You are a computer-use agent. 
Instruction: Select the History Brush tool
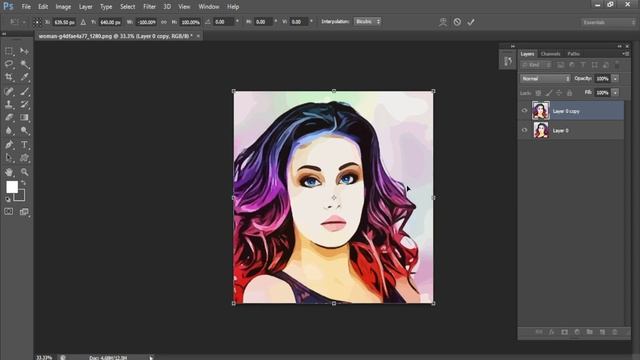pyautogui.click(x=24, y=104)
